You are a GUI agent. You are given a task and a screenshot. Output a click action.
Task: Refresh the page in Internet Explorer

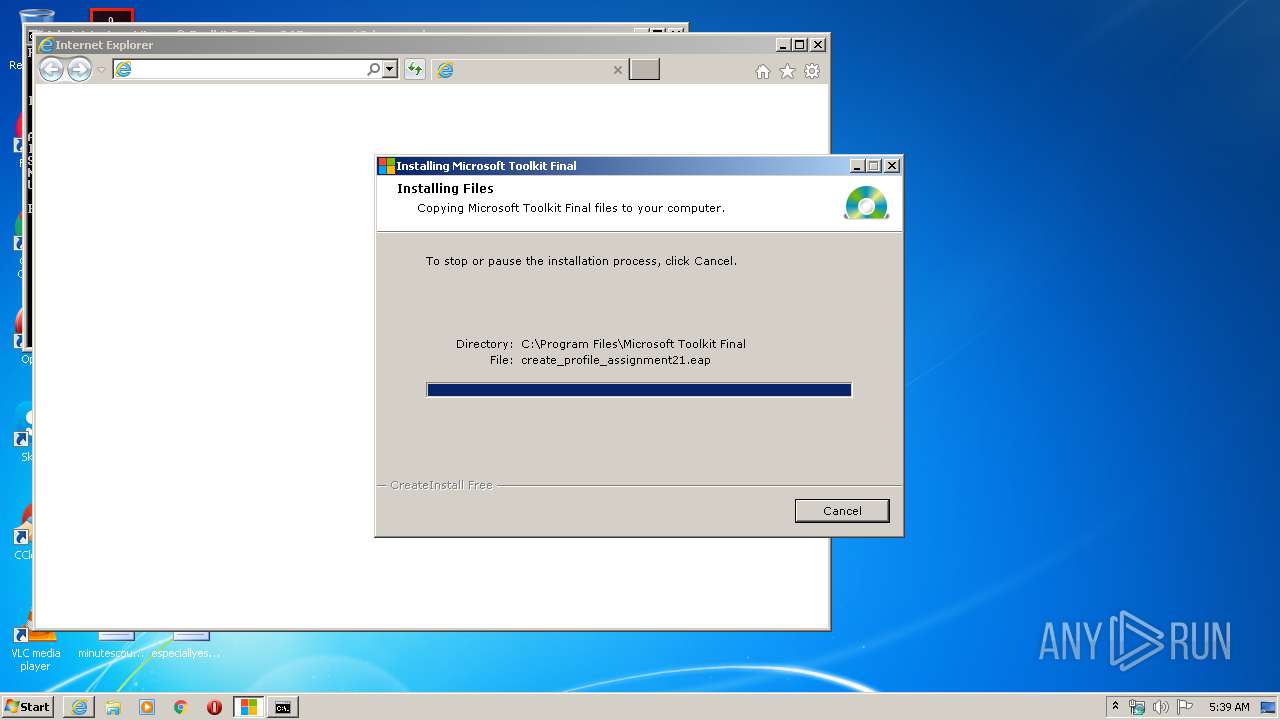[414, 69]
